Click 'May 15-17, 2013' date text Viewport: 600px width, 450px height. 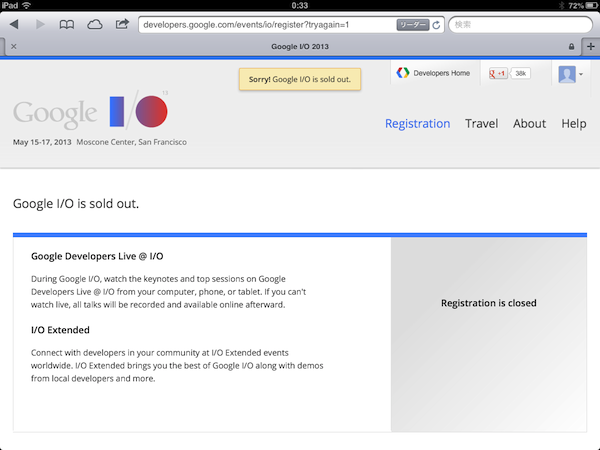pyautogui.click(x=42, y=142)
